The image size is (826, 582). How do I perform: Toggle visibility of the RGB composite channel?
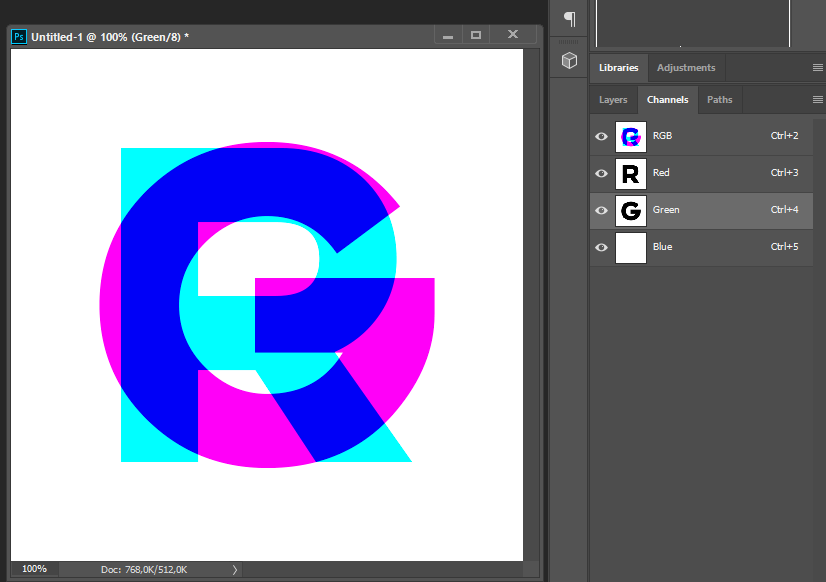601,136
